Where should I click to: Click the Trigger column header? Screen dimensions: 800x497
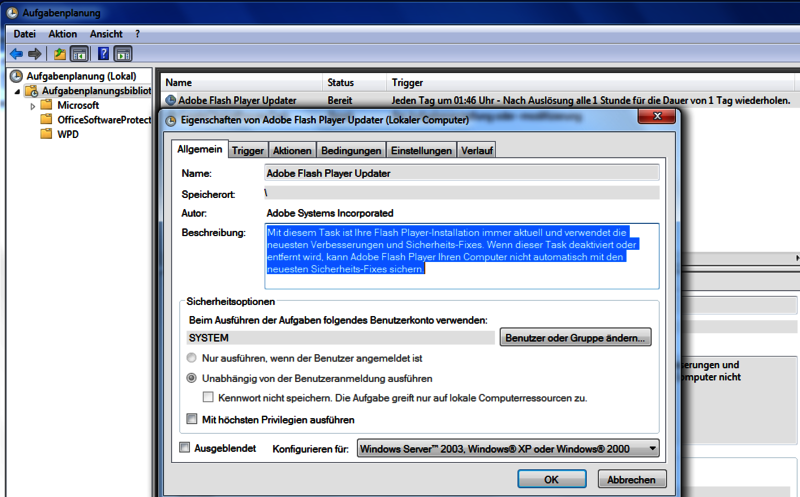click(590, 83)
